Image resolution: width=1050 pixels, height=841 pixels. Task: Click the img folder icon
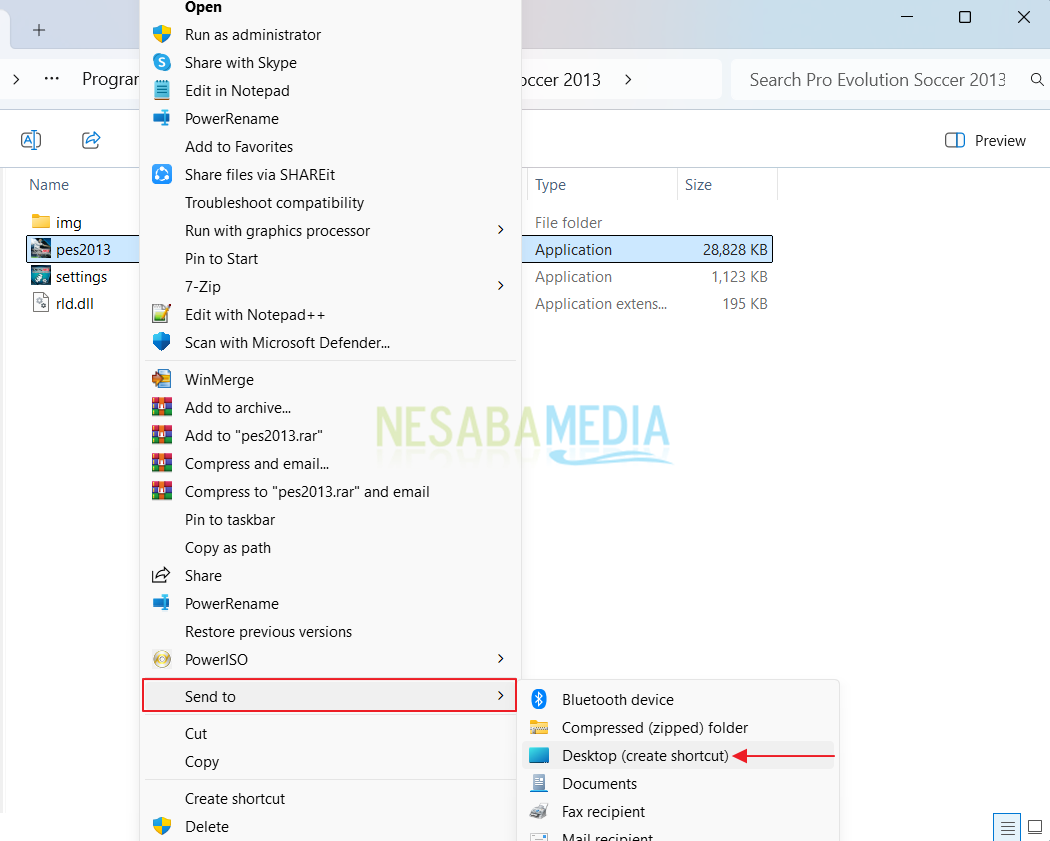(41, 222)
